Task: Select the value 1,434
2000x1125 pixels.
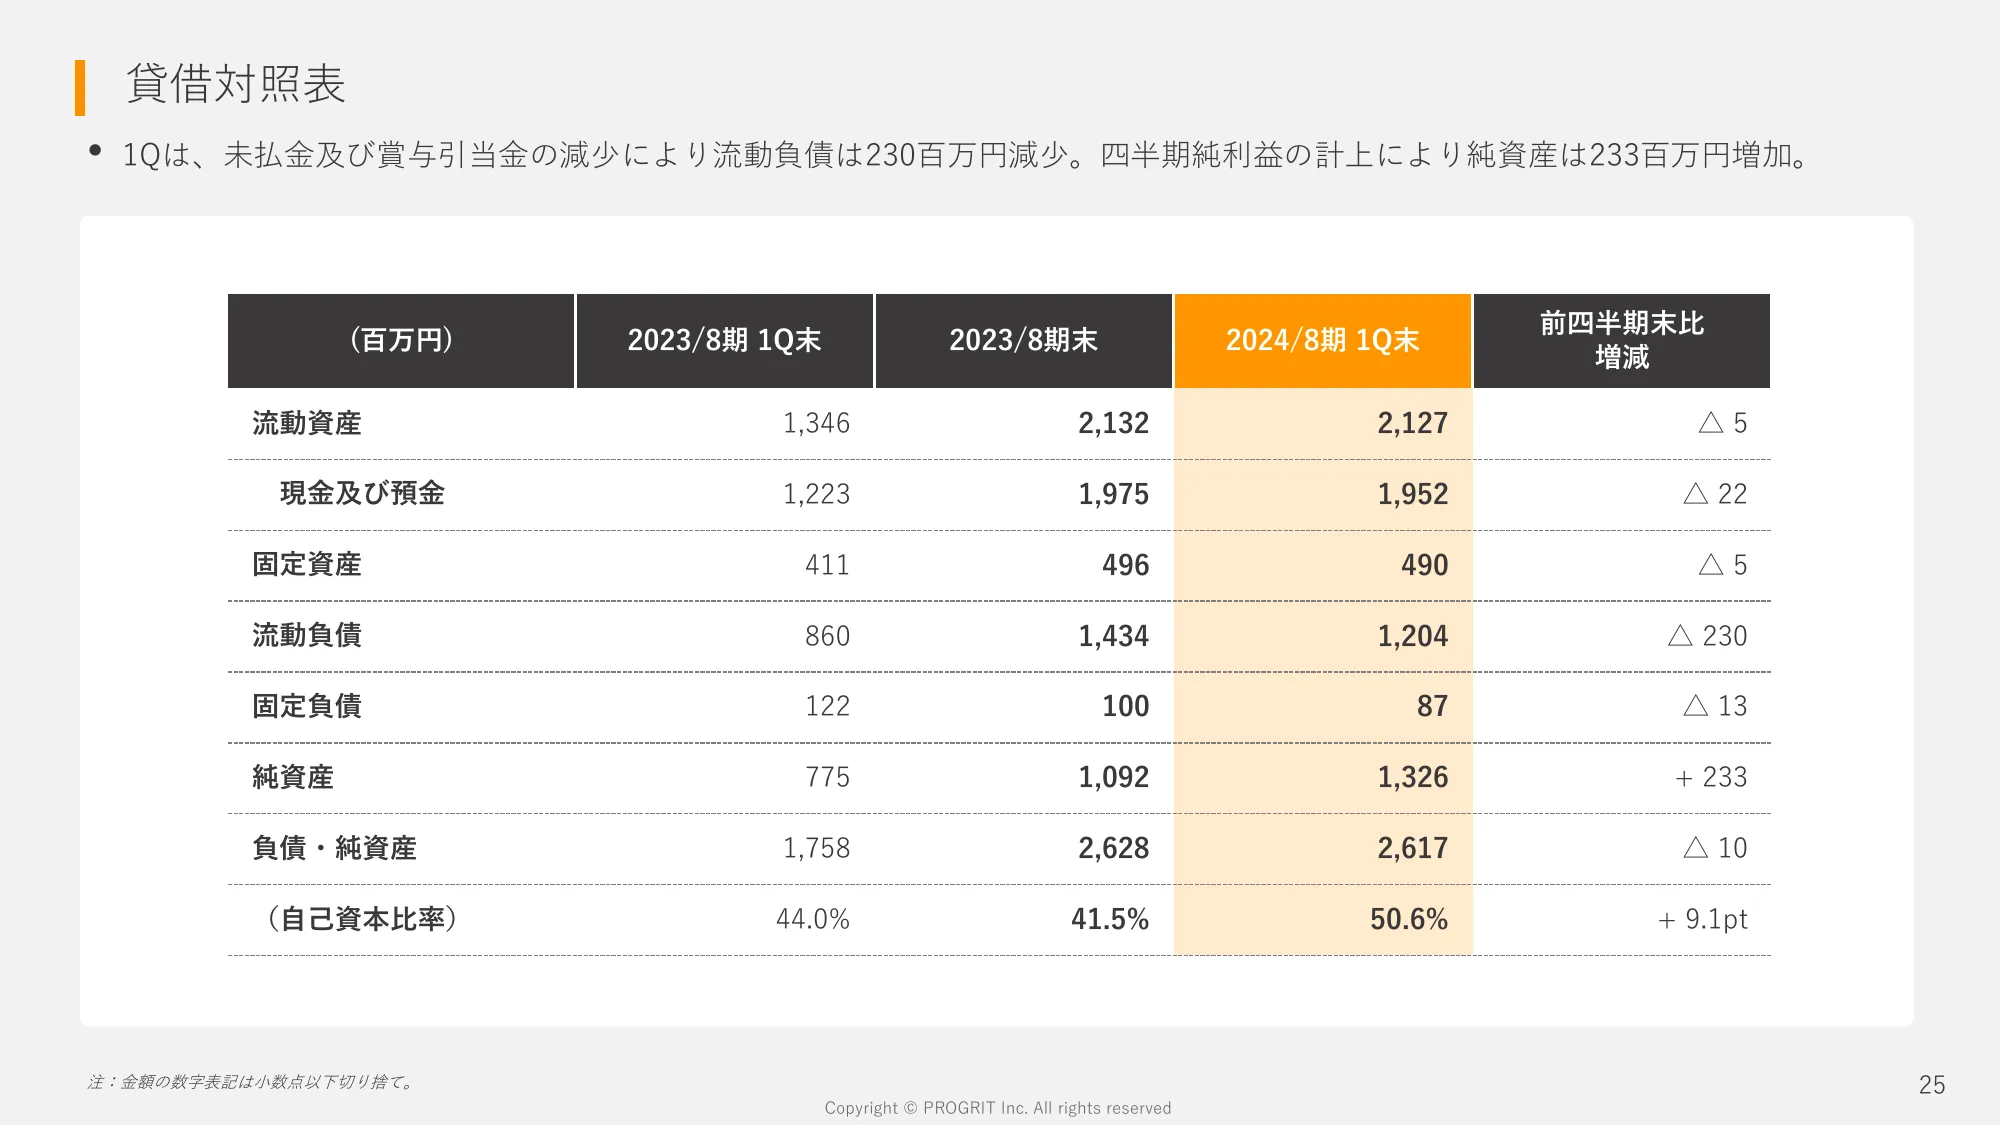Action: tap(1113, 636)
